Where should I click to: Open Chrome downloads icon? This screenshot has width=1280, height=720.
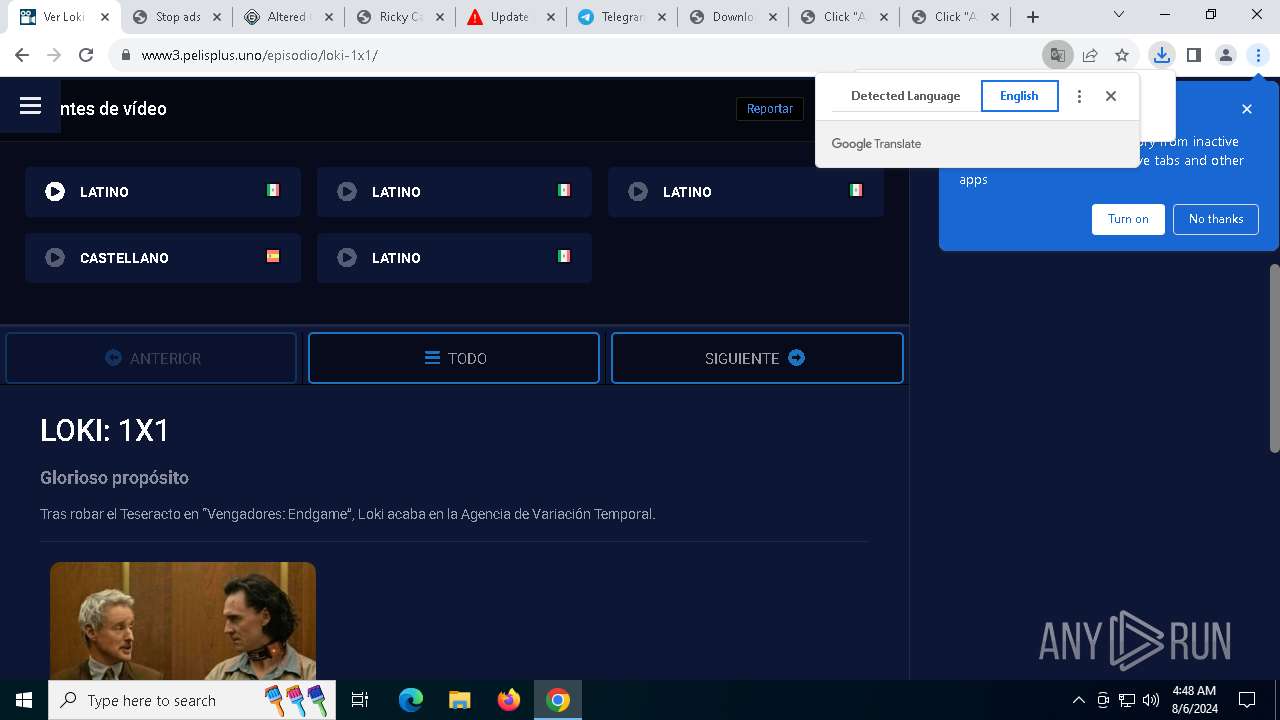coord(1161,55)
